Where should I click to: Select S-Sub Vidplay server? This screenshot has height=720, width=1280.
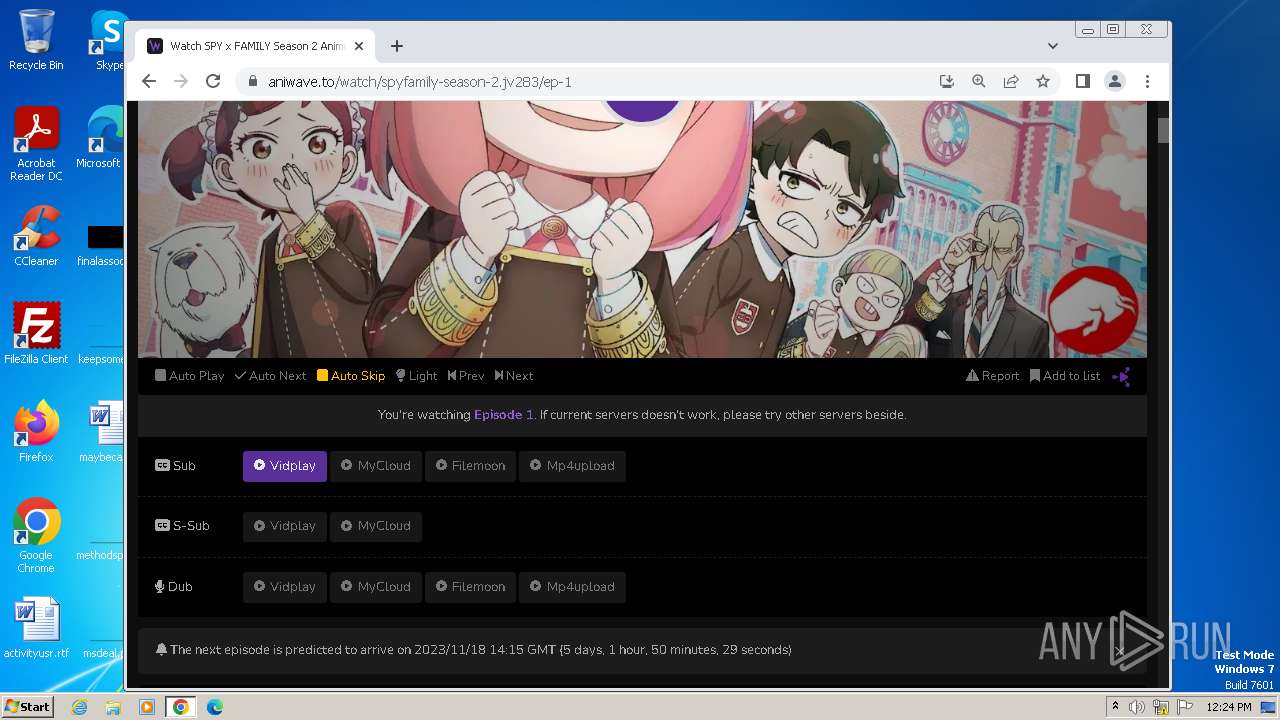[285, 526]
